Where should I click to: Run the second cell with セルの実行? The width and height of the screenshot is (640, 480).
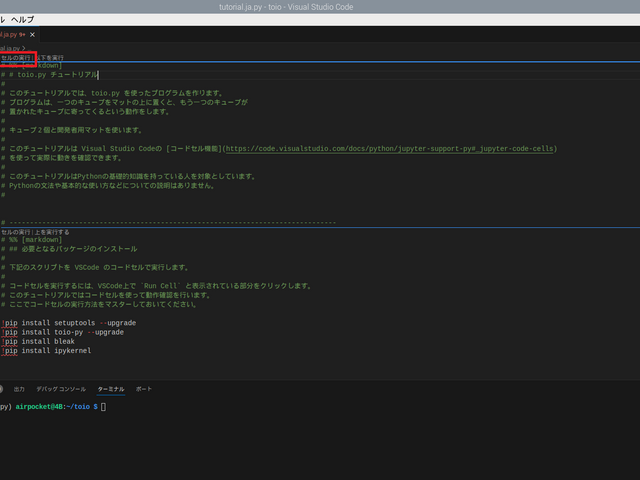(x=16, y=232)
